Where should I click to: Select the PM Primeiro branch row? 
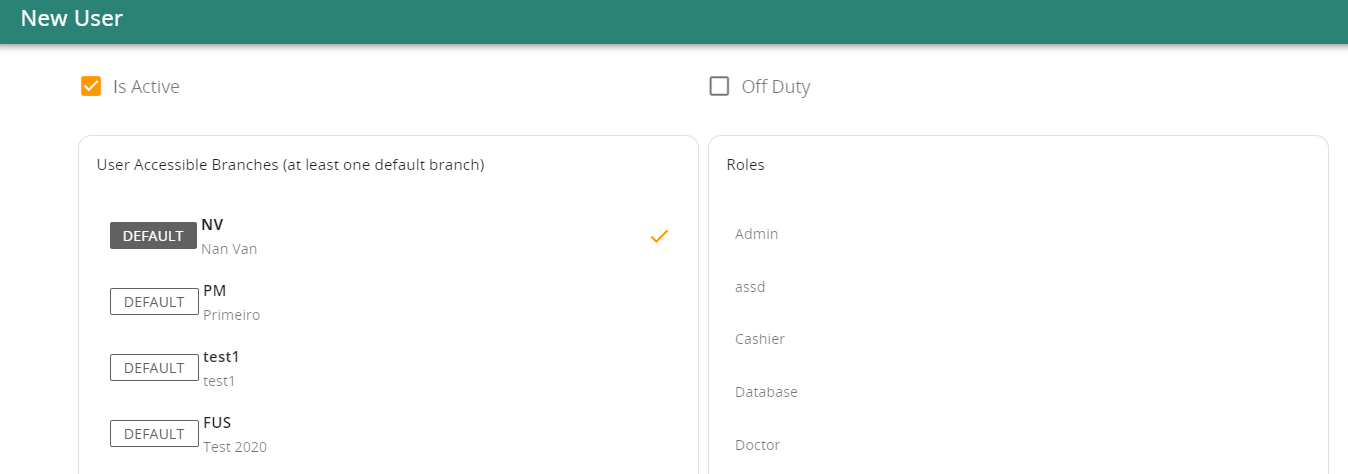[x=388, y=302]
